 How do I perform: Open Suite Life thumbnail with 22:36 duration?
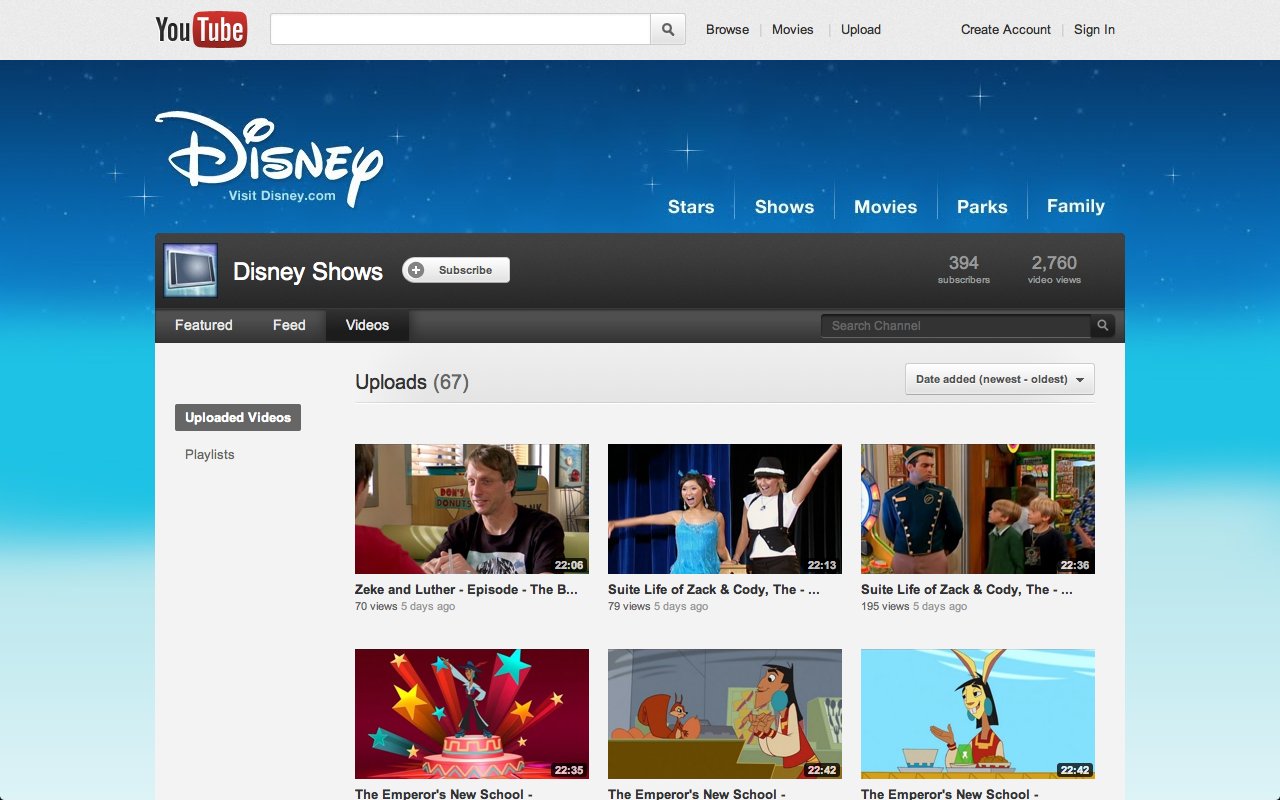[x=978, y=509]
